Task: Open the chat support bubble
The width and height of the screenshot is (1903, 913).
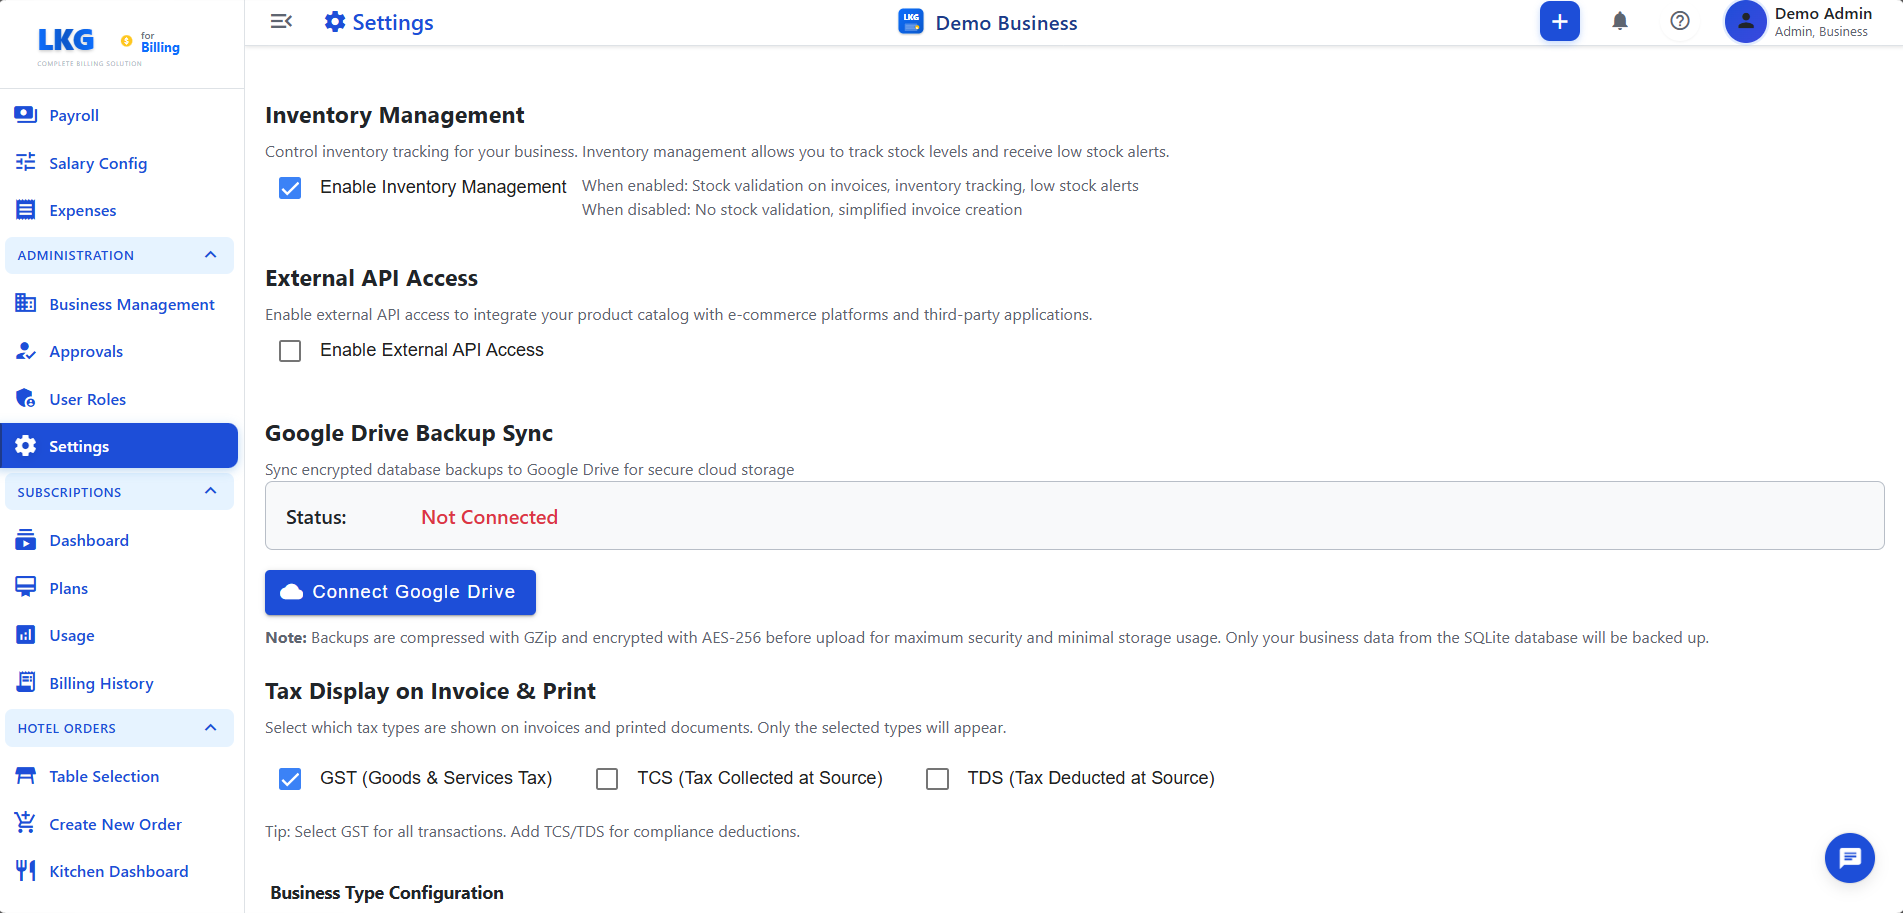Action: (x=1850, y=858)
